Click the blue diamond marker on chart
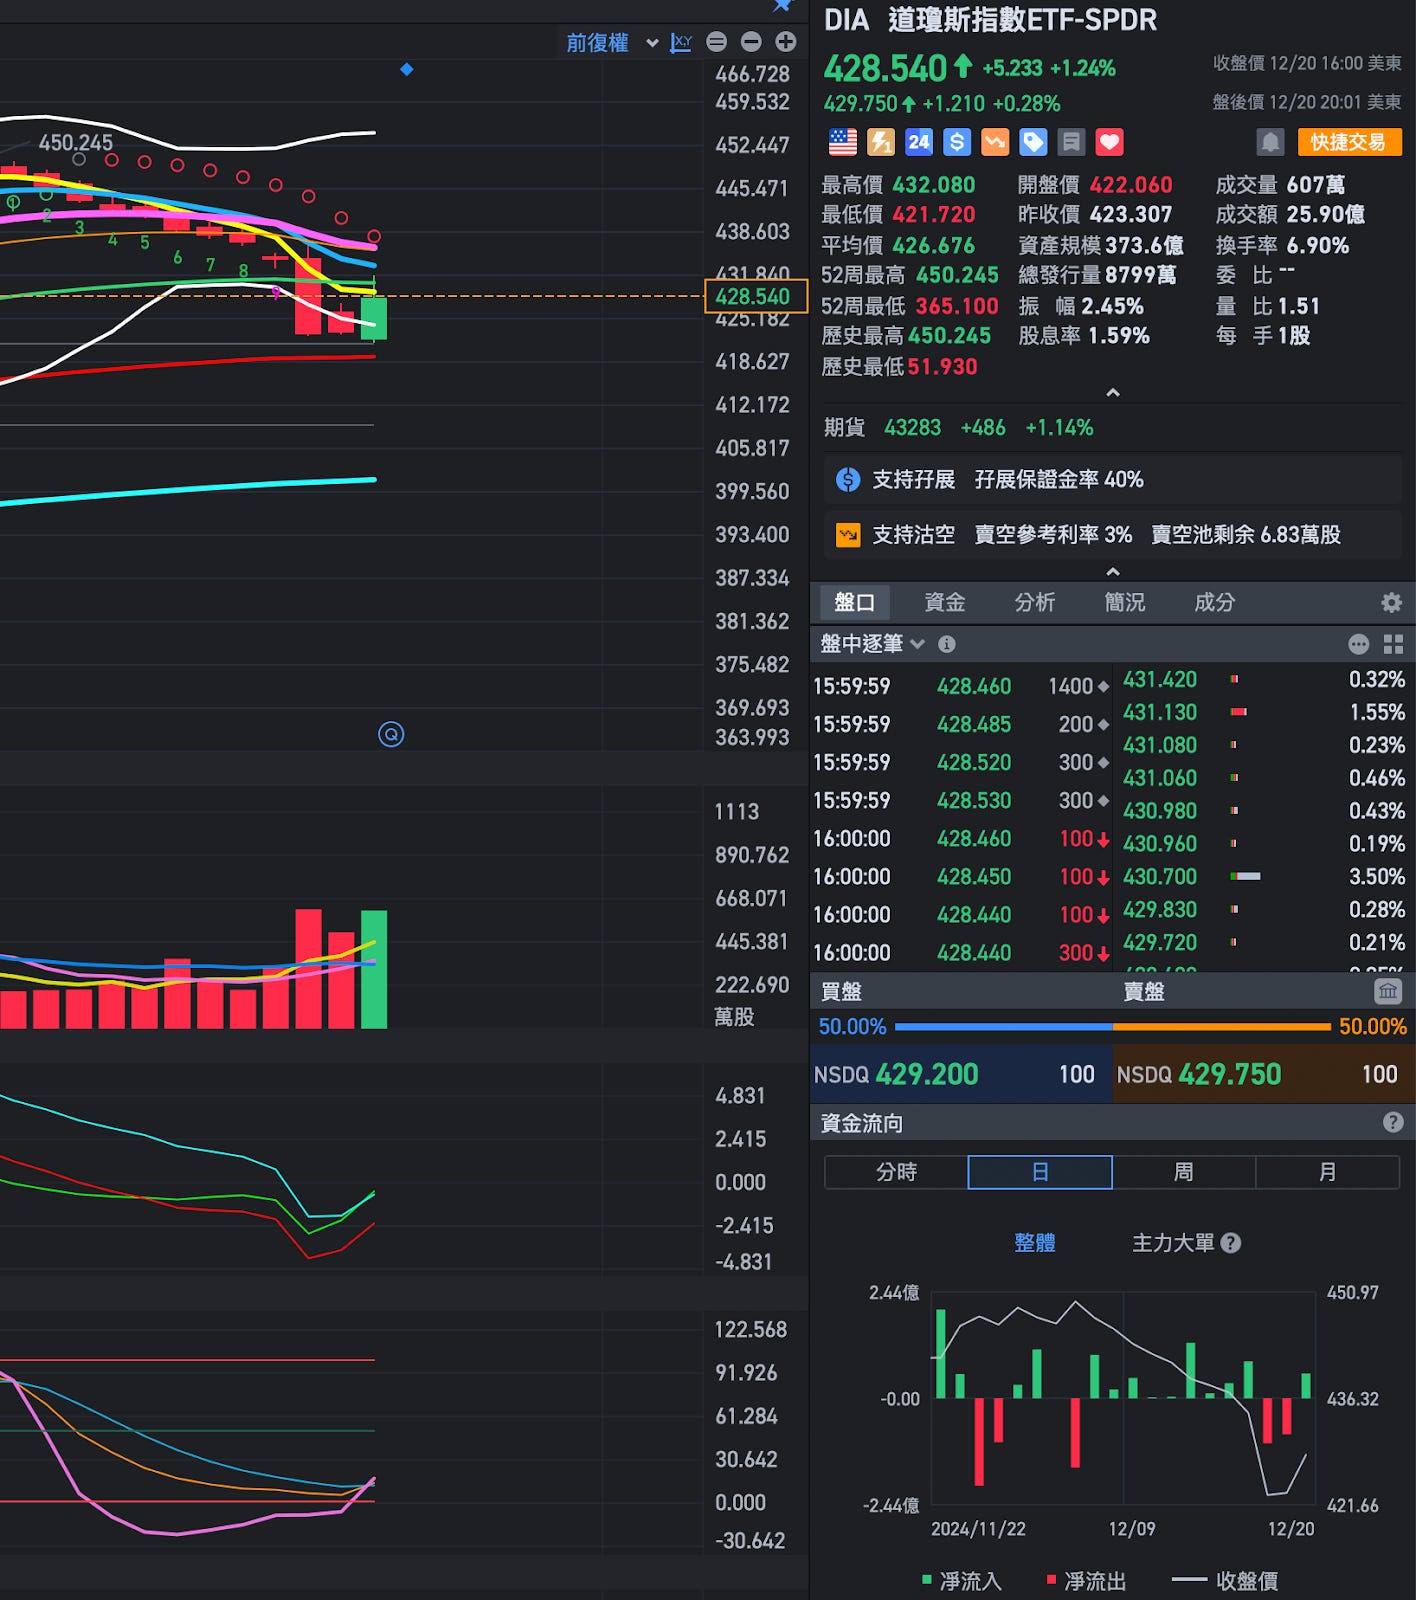This screenshot has width=1416, height=1600. 407,69
